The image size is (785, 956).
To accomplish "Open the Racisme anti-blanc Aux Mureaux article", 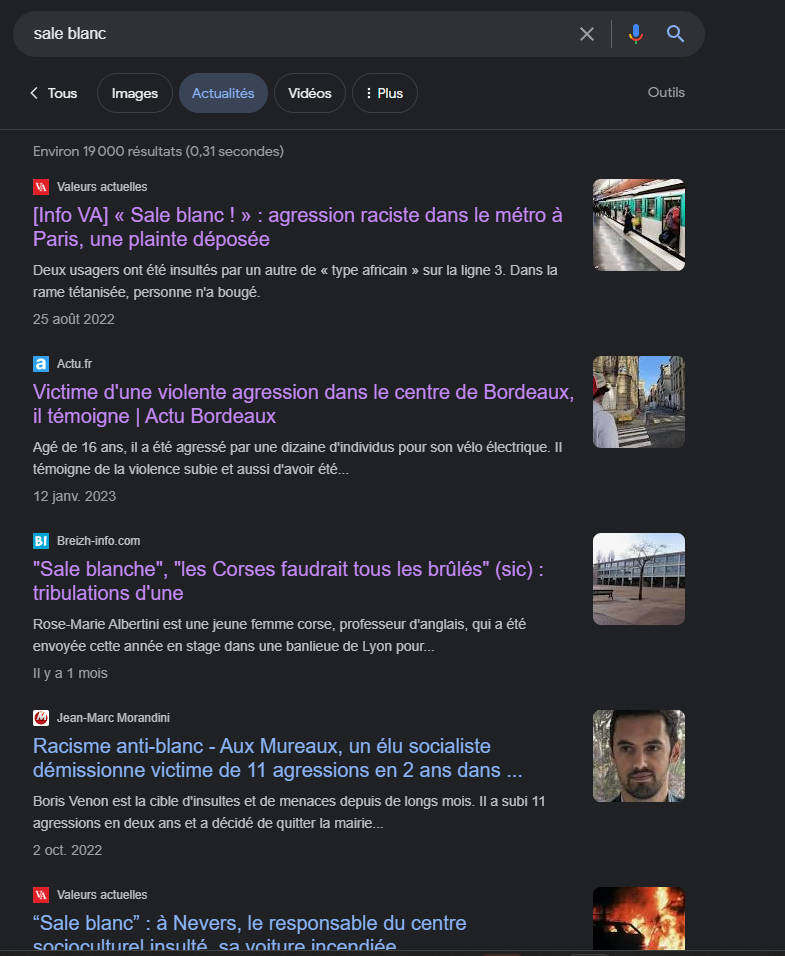I will [277, 758].
